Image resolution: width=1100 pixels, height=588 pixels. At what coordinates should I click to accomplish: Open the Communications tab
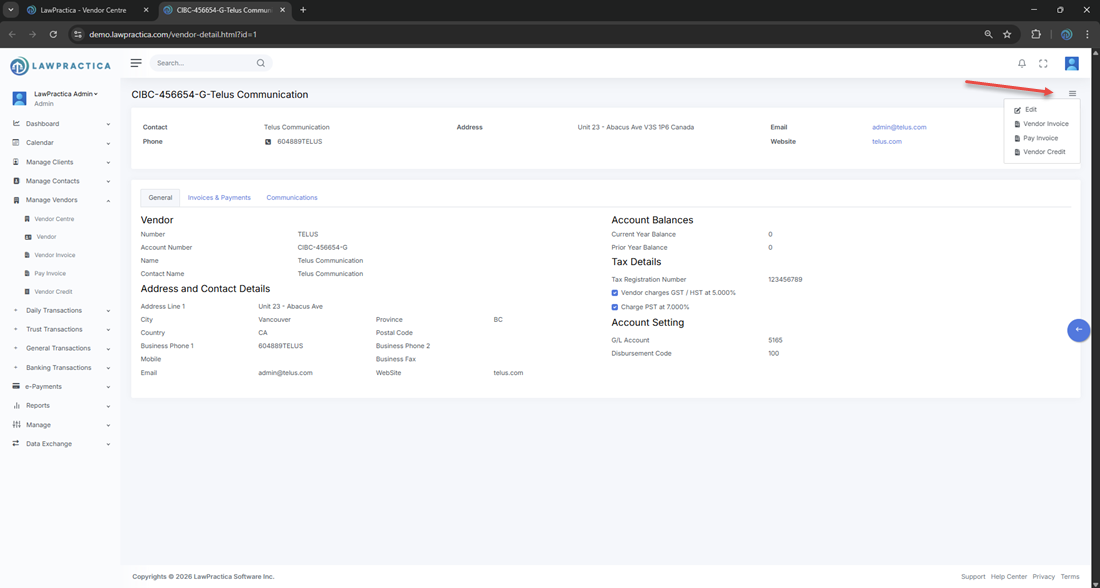click(x=292, y=198)
